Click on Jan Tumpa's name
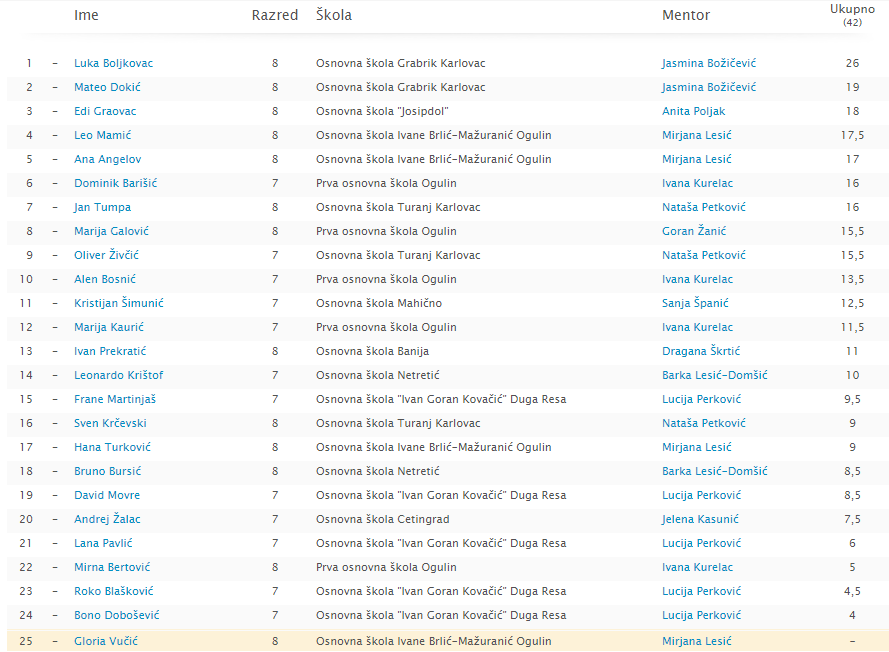Screen dimensions: 889x652 click(x=103, y=207)
